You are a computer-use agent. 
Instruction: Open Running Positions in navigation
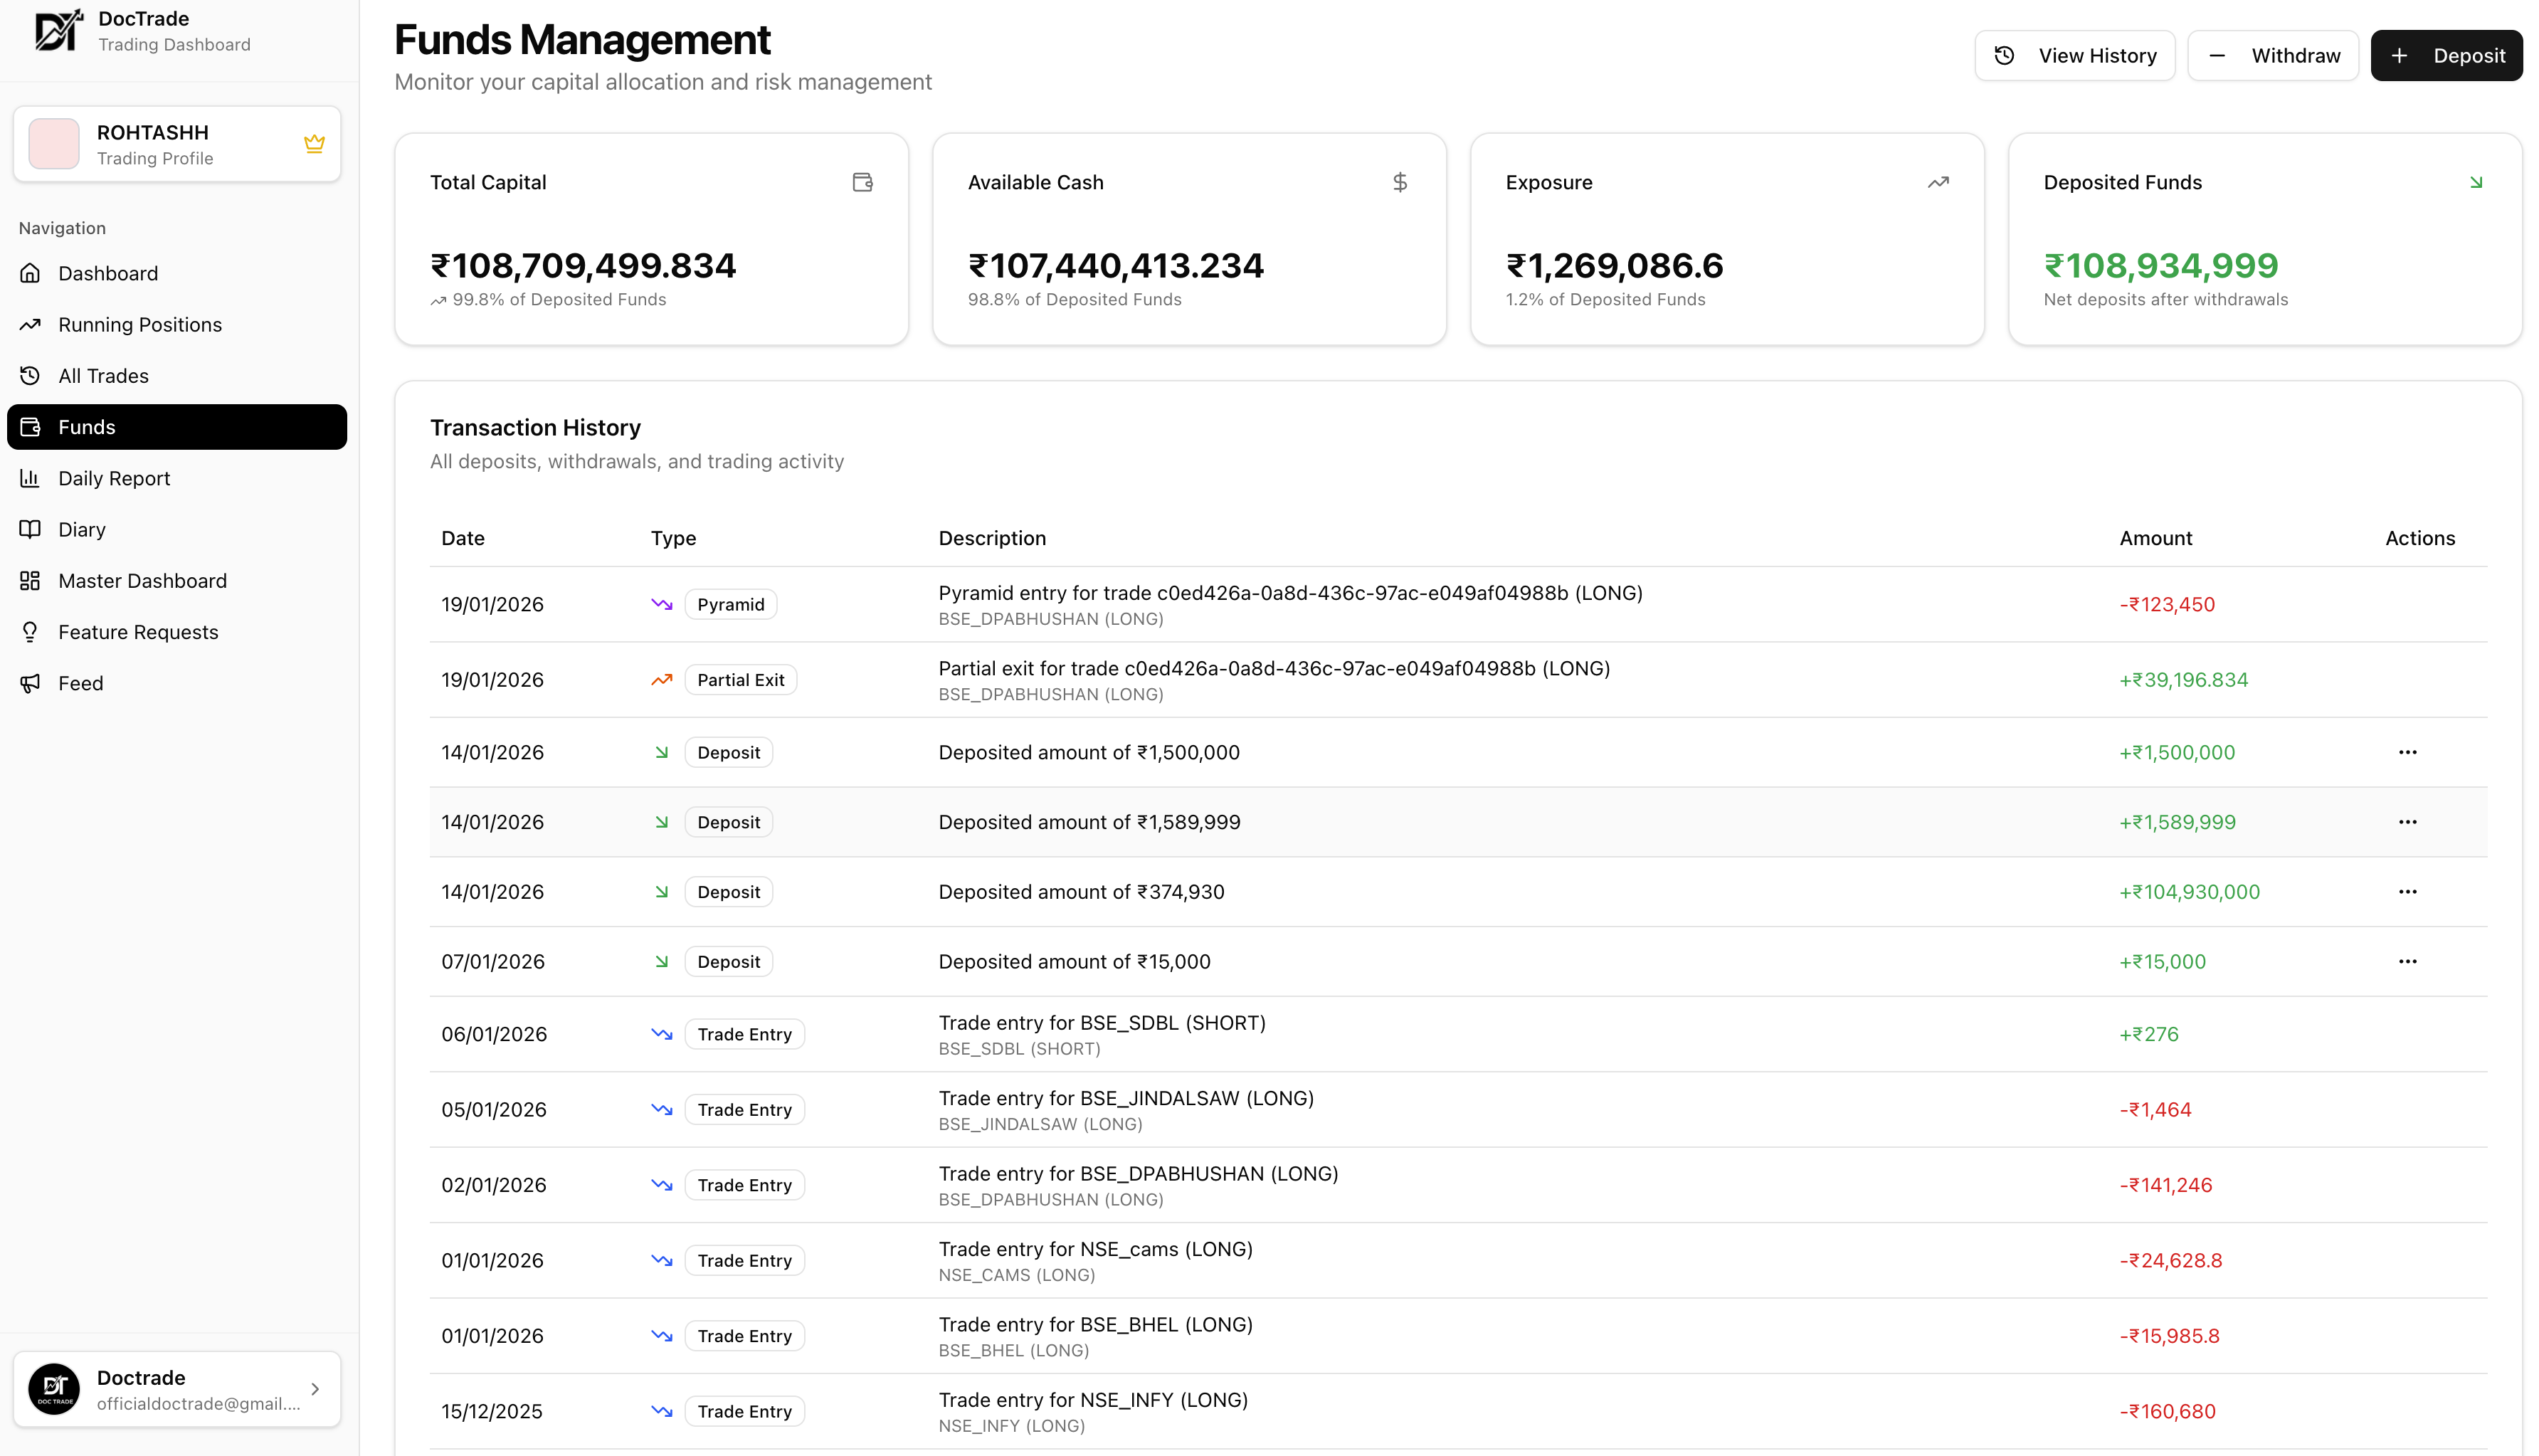coord(139,325)
